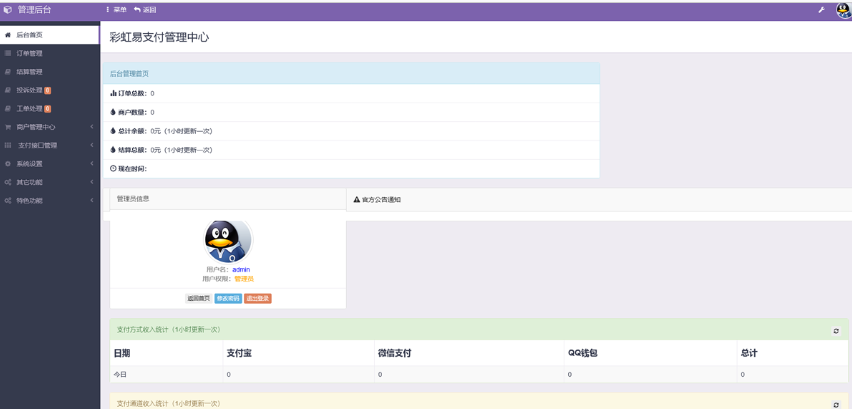This screenshot has width=852, height=409.
Task: Click the 后台管理首页 panel heading
Action: pyautogui.click(x=129, y=73)
